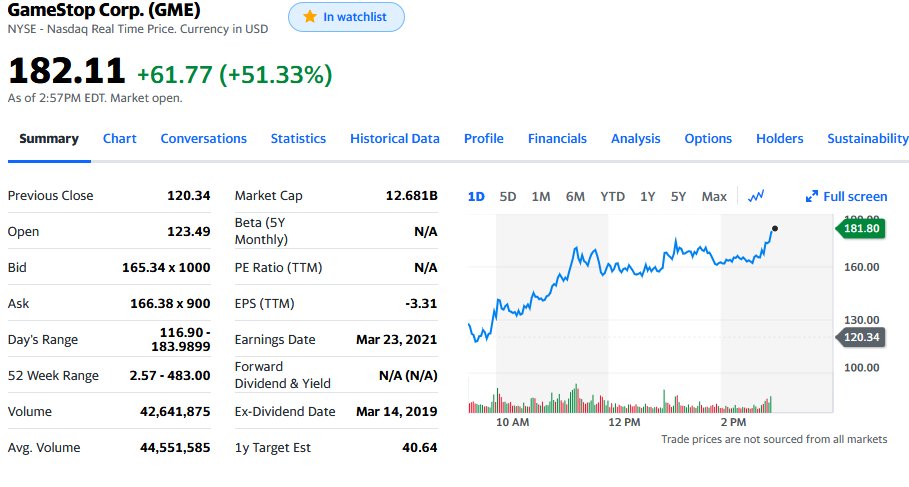Click the NYSE - Nasdaq Real Time Price subtitle
The width and height of the screenshot is (909, 487).
click(x=138, y=29)
